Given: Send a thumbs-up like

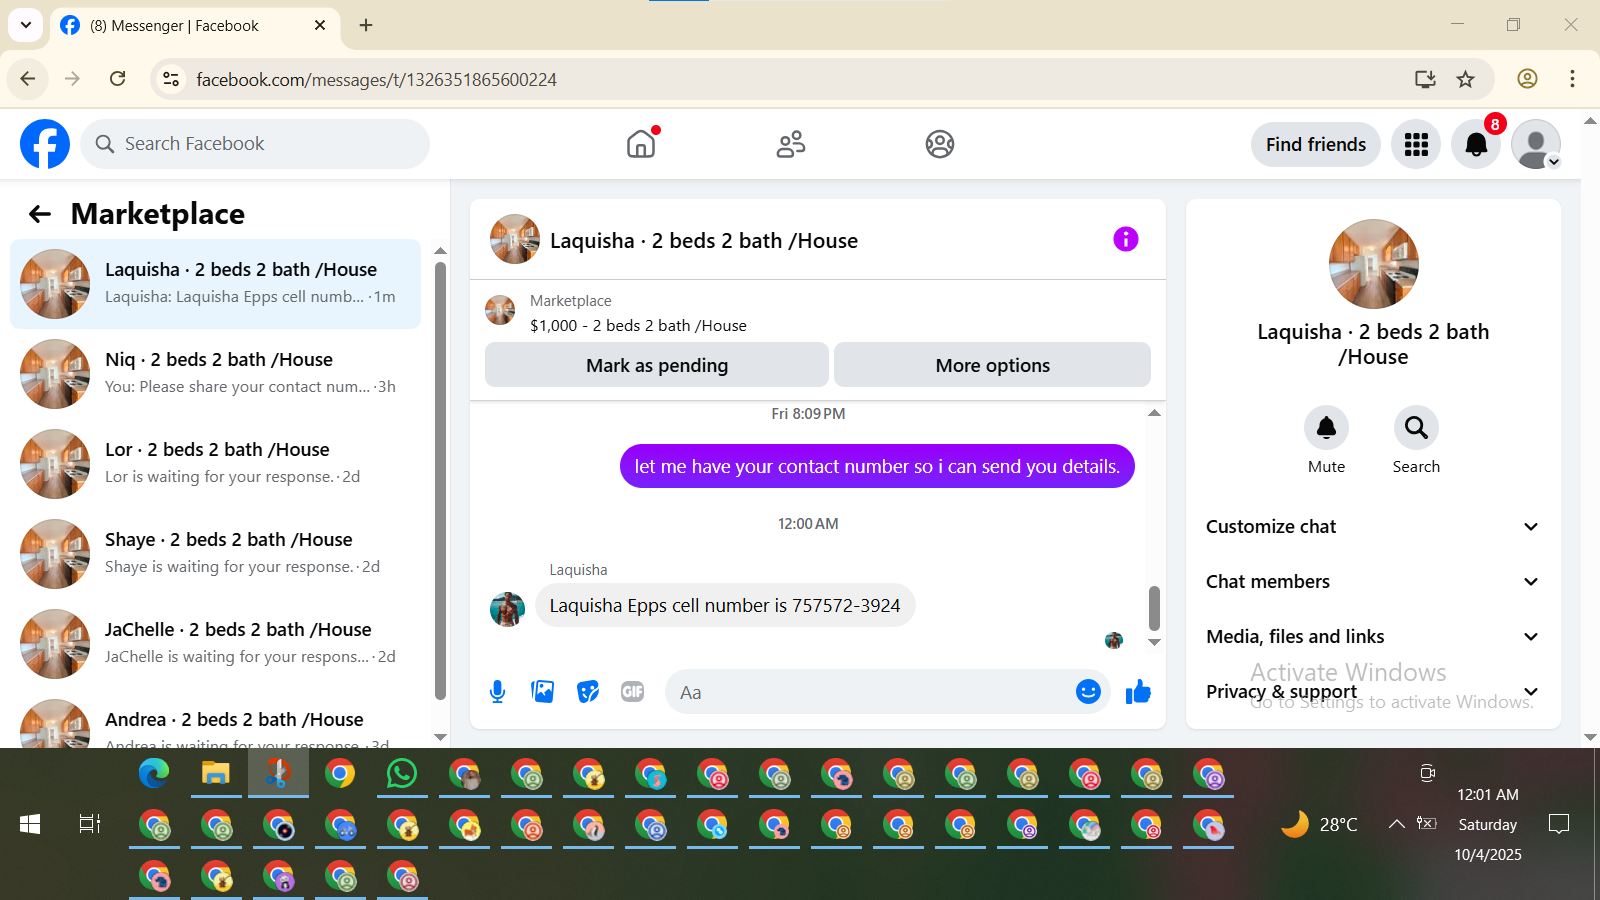Looking at the screenshot, I should click(x=1138, y=692).
